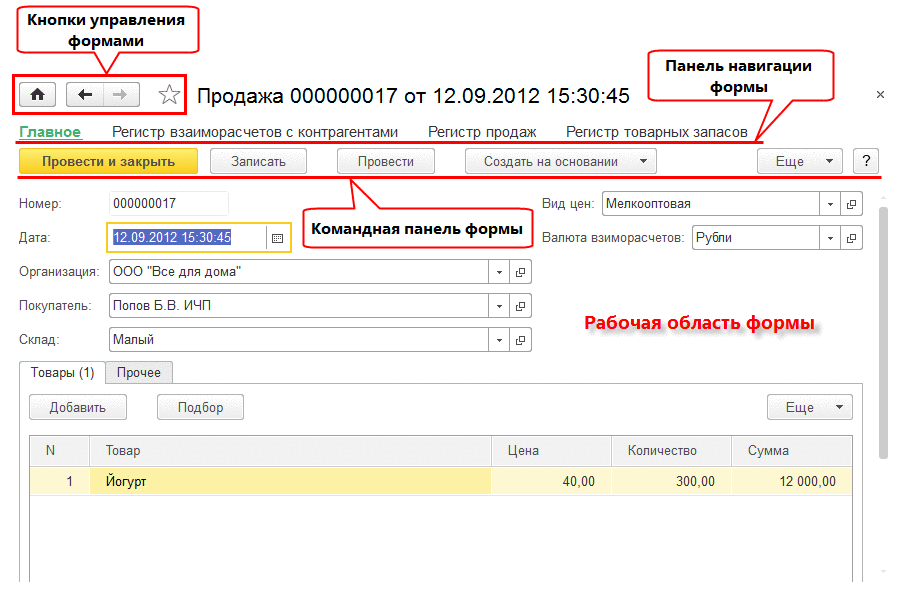Click the vertical scrollbar on the right
Viewport: 900px width, 591px height.
click(883, 333)
